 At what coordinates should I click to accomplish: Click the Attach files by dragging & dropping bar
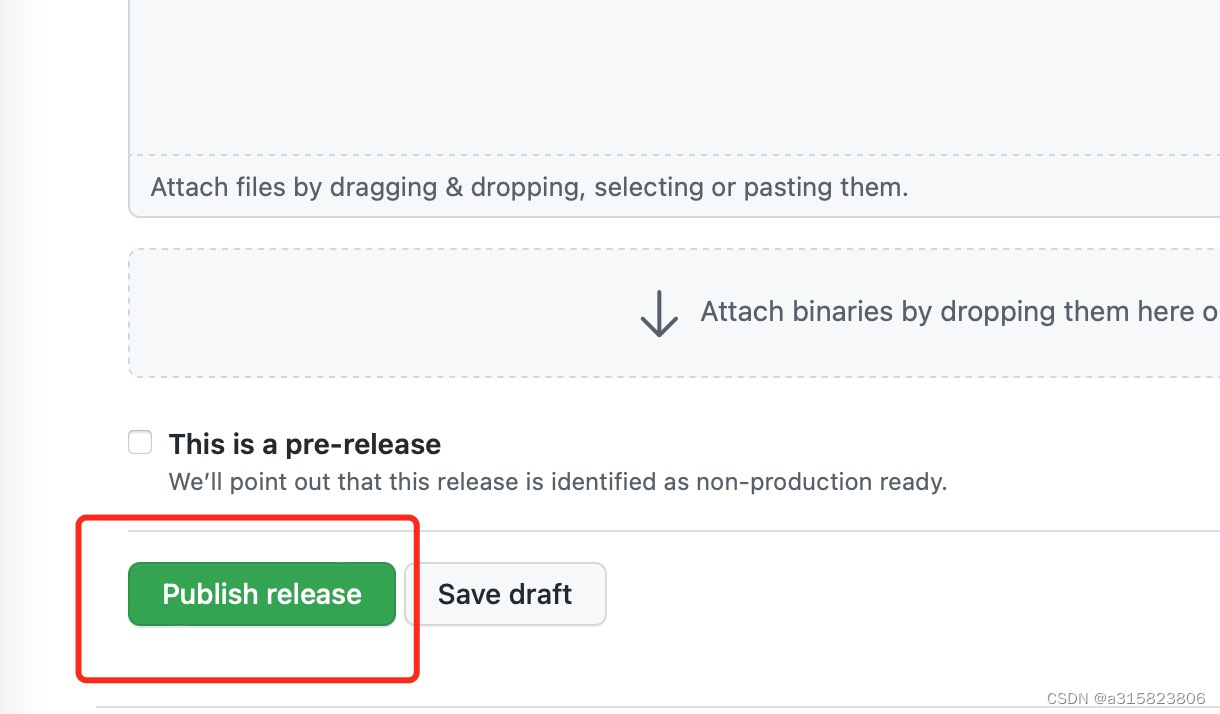tap(674, 186)
